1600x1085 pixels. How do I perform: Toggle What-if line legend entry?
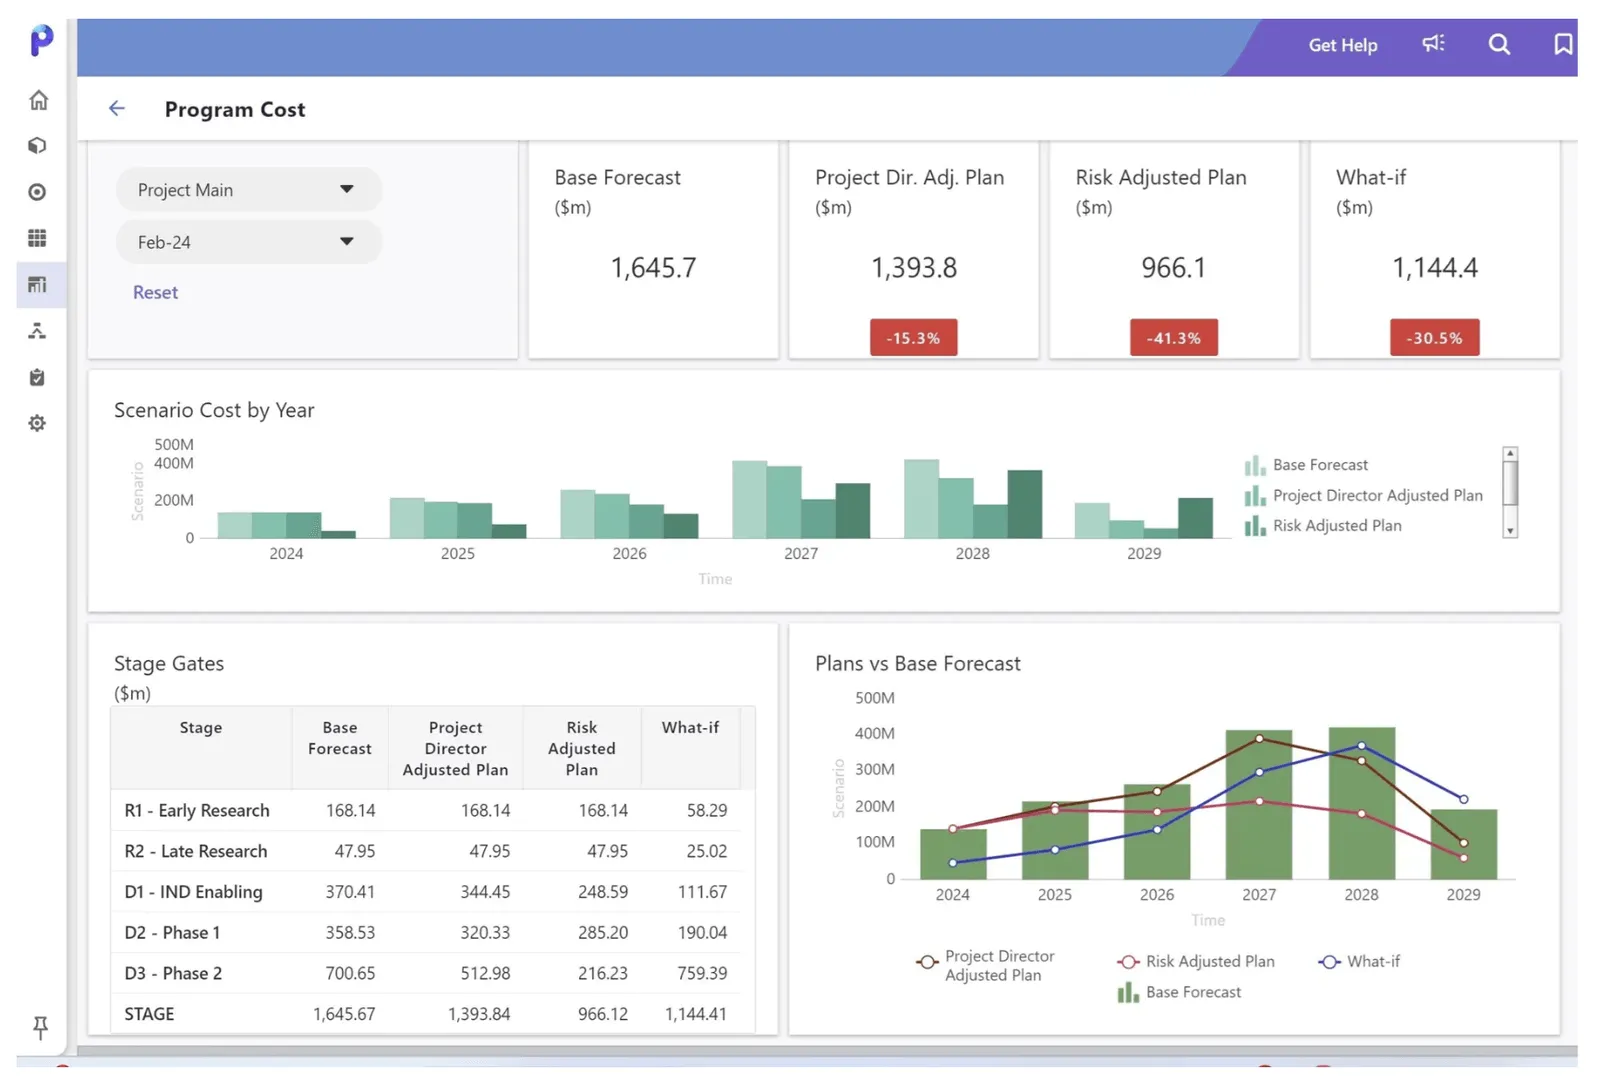(1359, 961)
